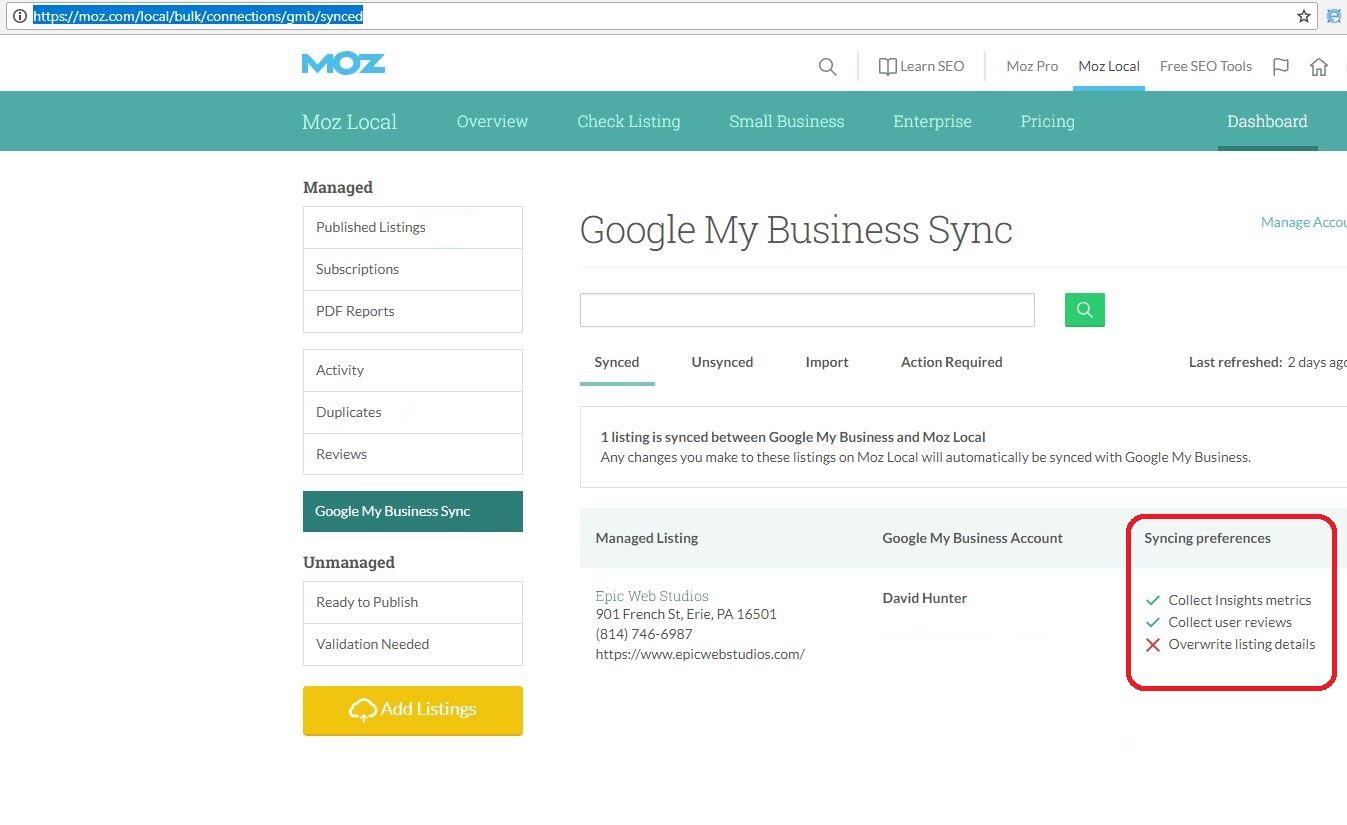The width and height of the screenshot is (1347, 825).
Task: Bookmark the page with the star icon
Action: [1304, 16]
